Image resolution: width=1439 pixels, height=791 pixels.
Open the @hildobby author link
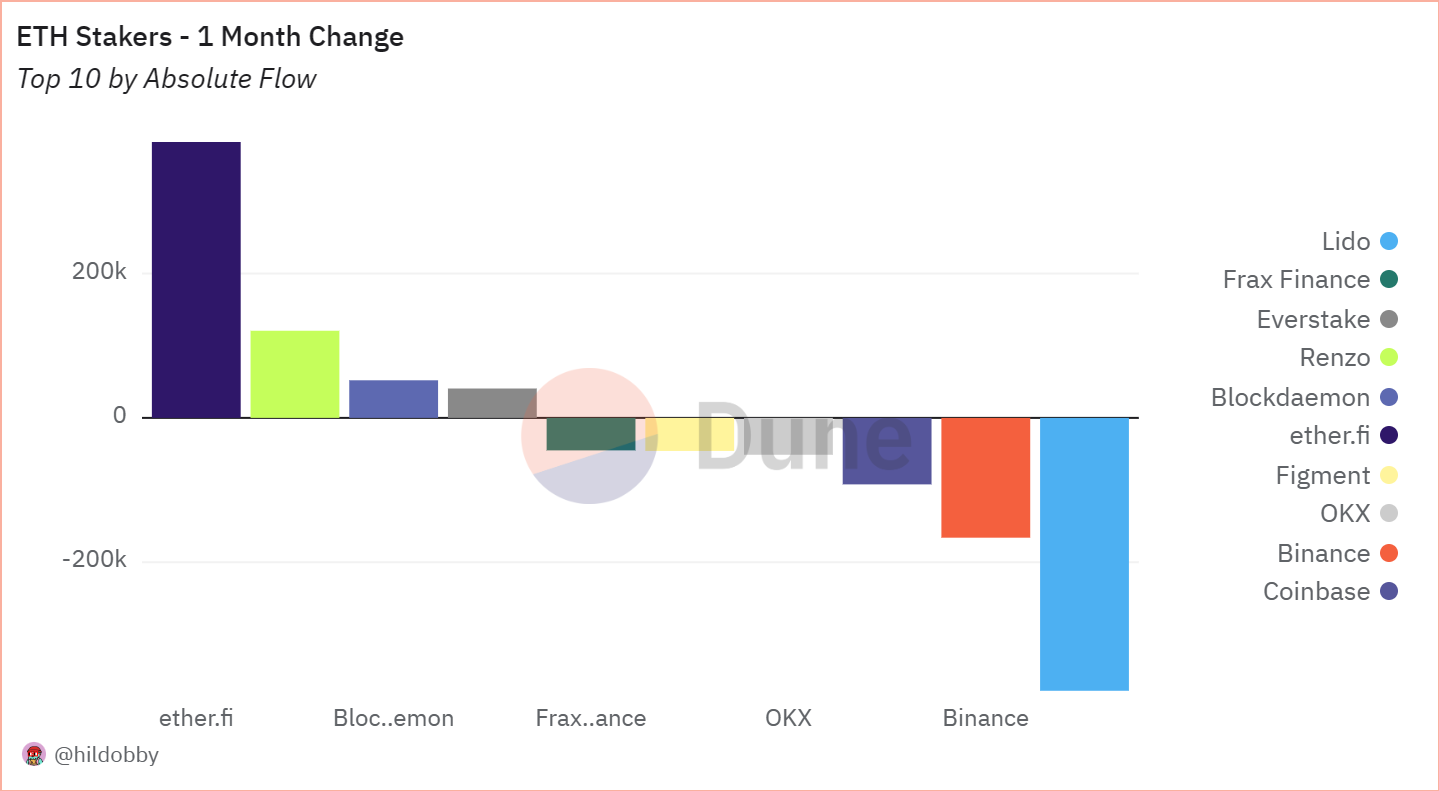click(x=106, y=755)
